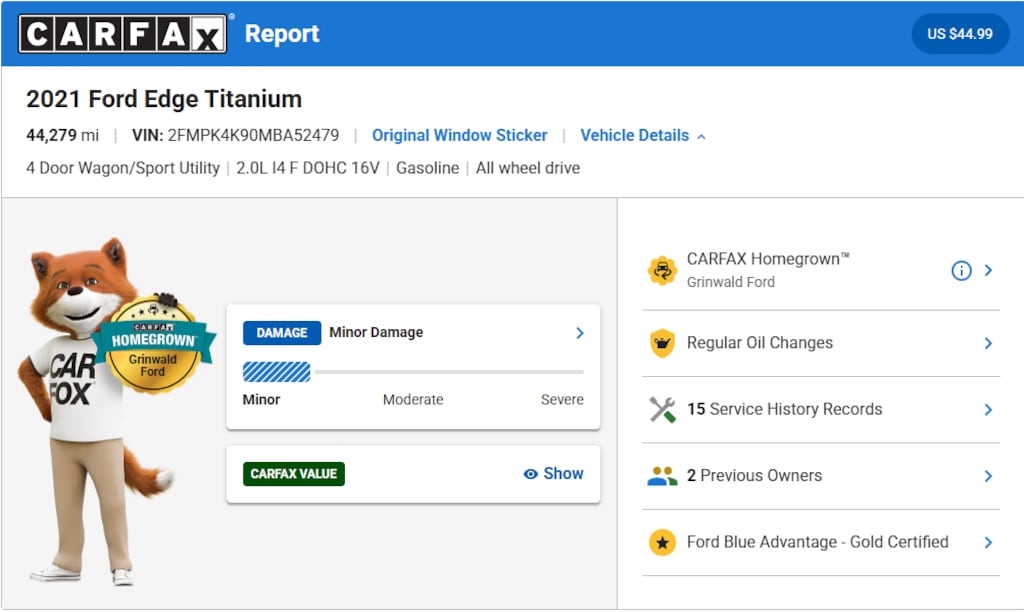The width and height of the screenshot is (1024, 612).
Task: Click the damage severity progress bar
Action: point(413,372)
